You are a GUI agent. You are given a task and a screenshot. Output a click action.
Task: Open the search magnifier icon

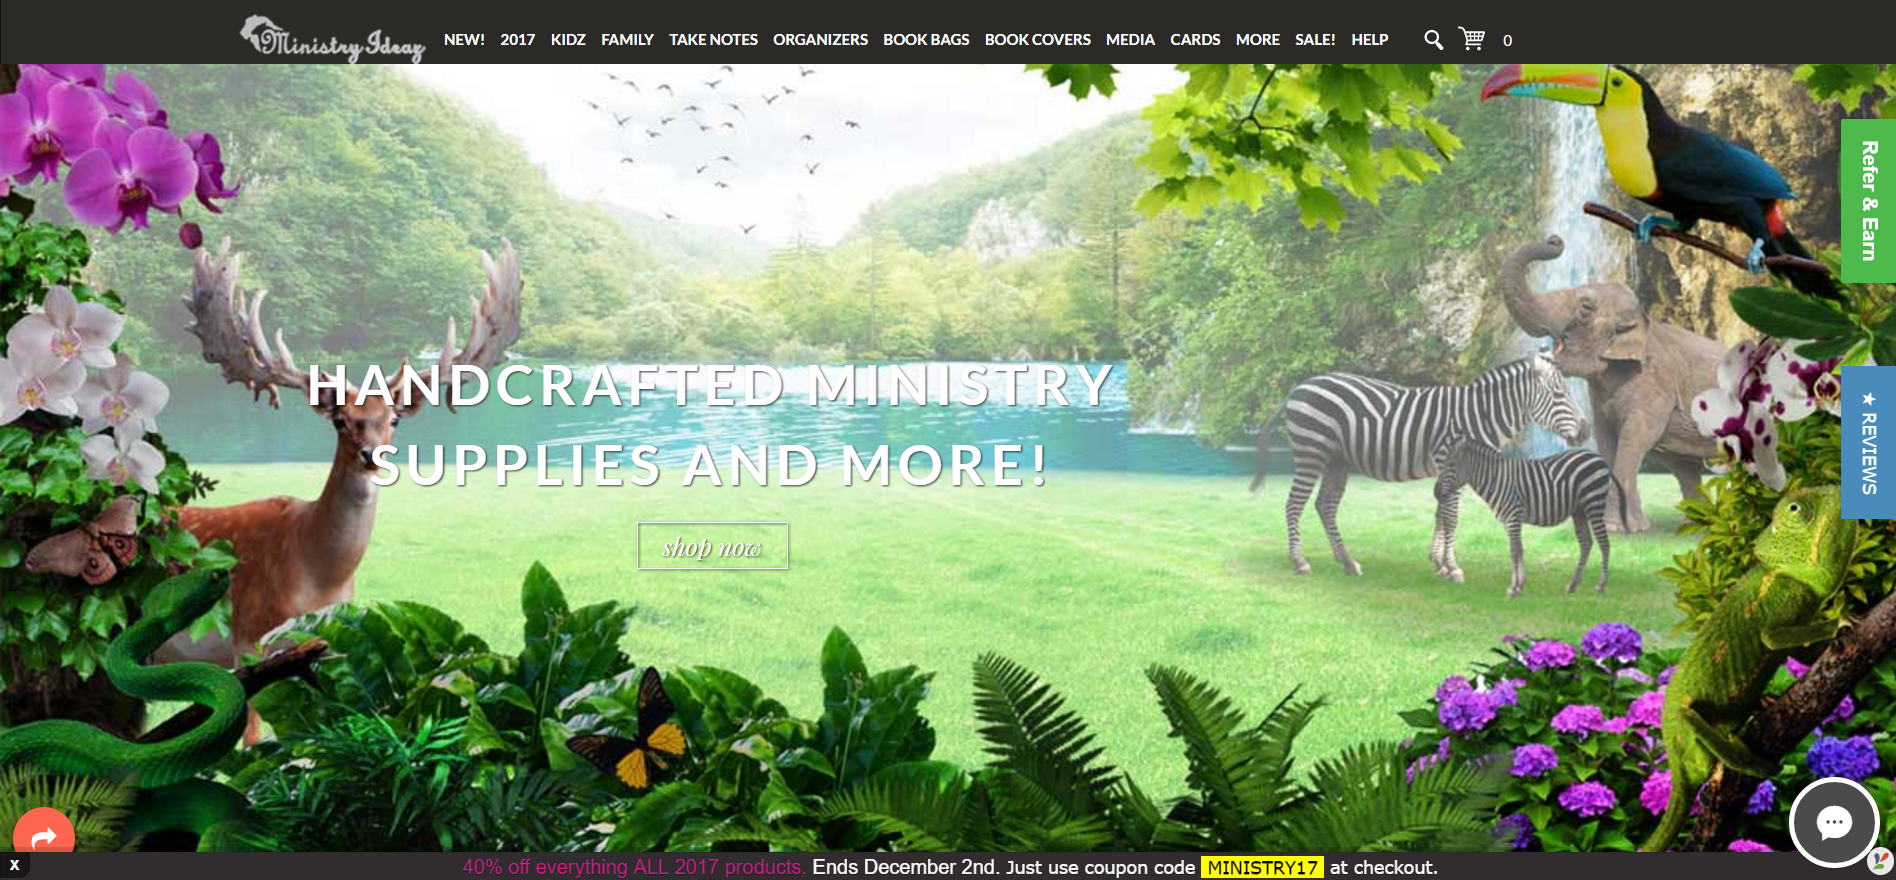(1433, 40)
